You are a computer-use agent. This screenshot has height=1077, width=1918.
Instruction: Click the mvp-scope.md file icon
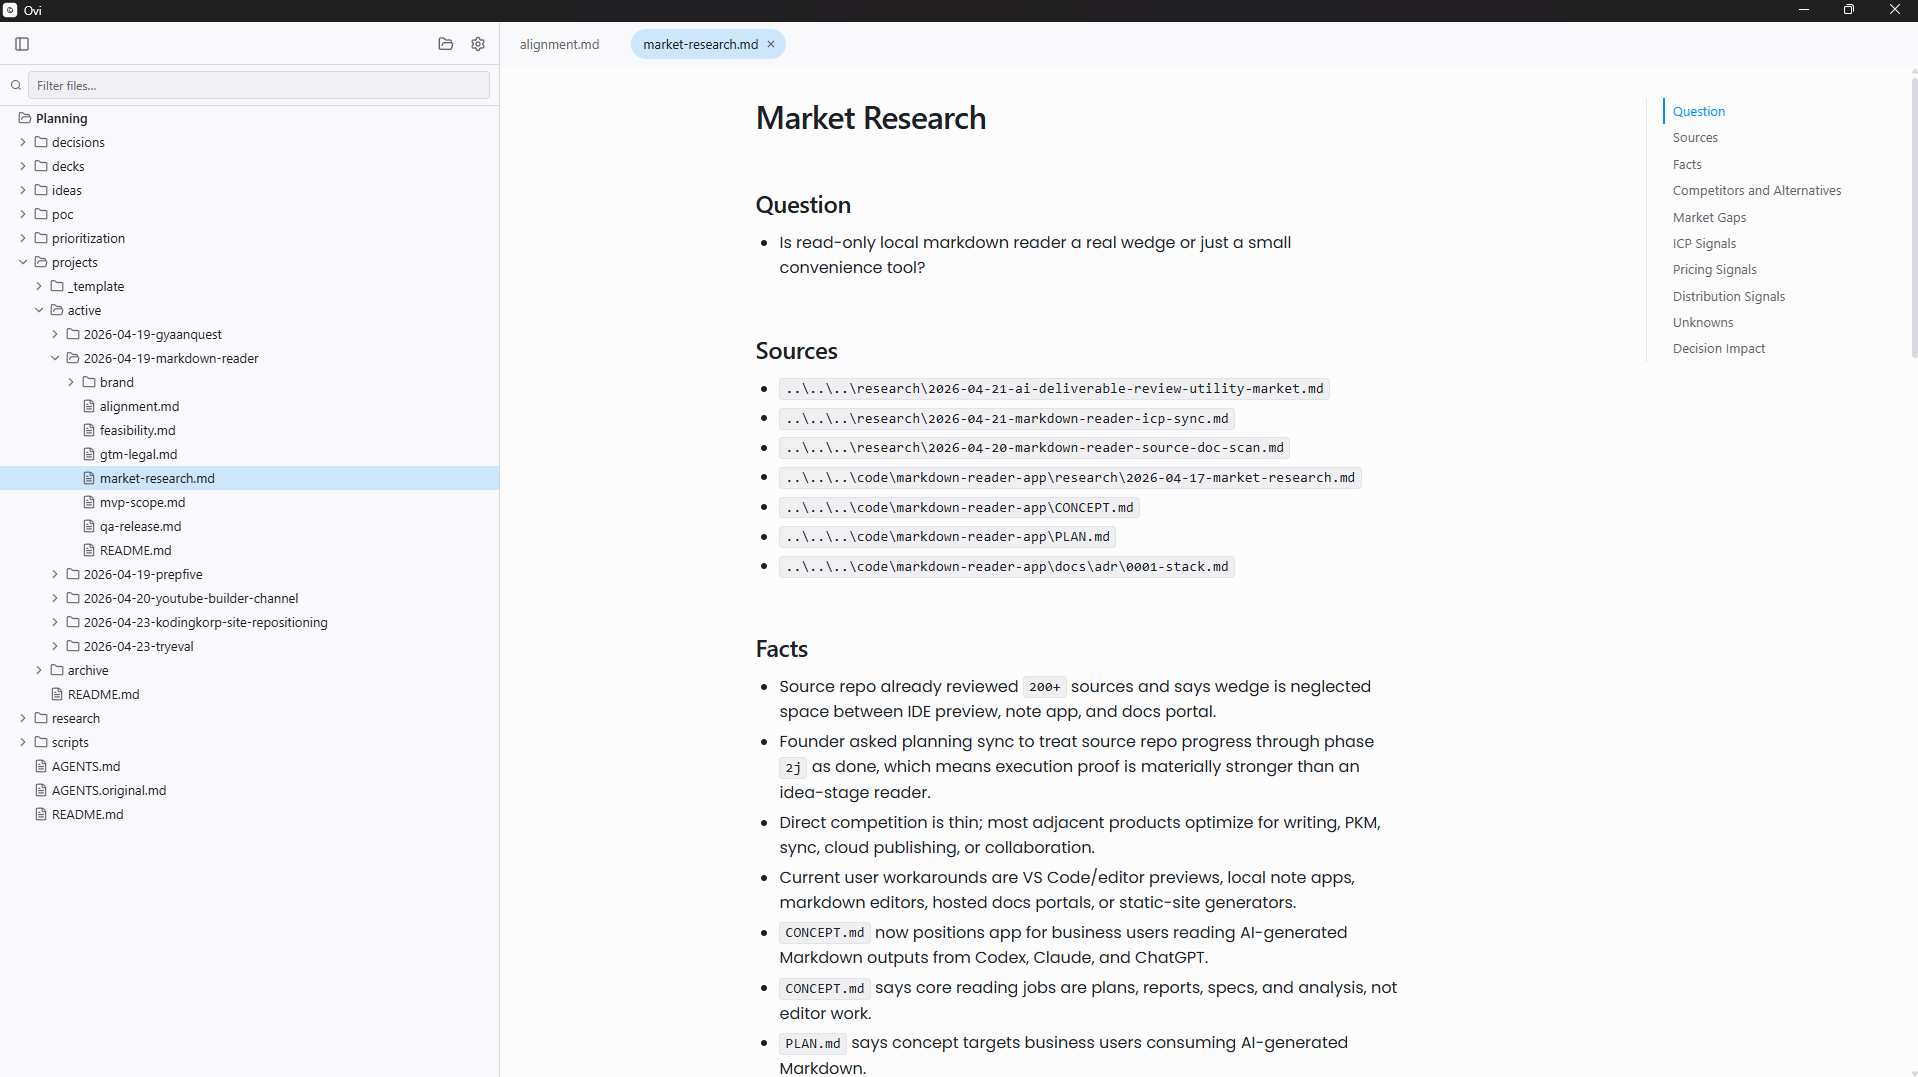click(x=89, y=503)
